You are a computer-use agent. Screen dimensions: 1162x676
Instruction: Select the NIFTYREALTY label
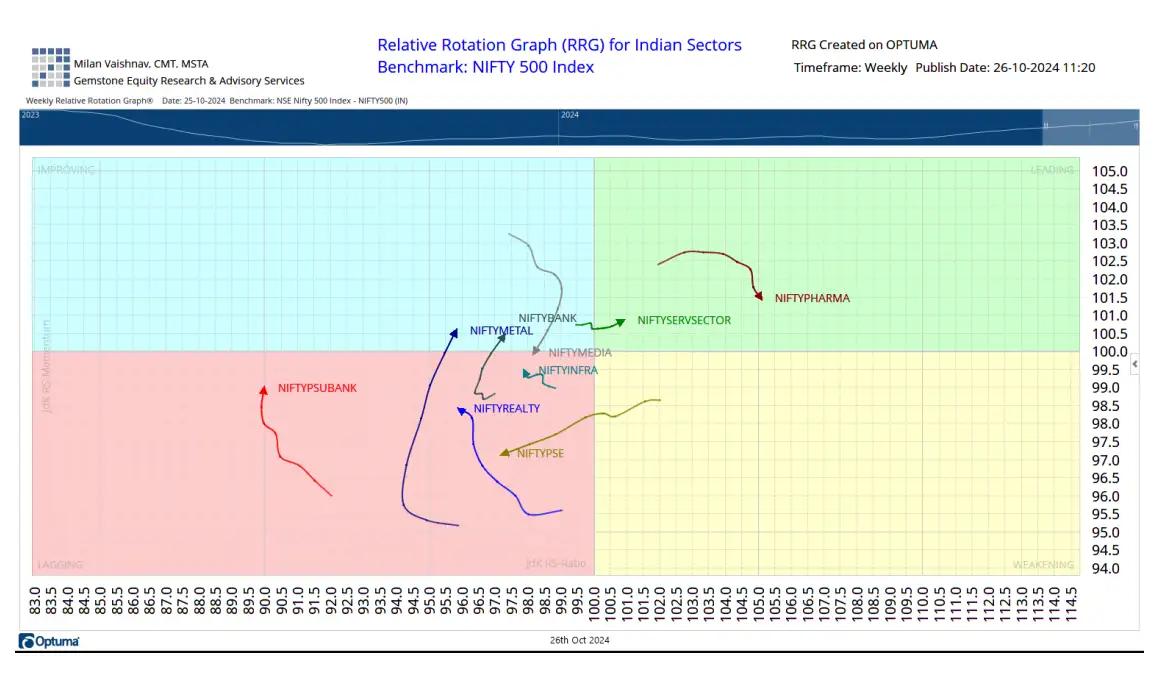click(x=507, y=408)
